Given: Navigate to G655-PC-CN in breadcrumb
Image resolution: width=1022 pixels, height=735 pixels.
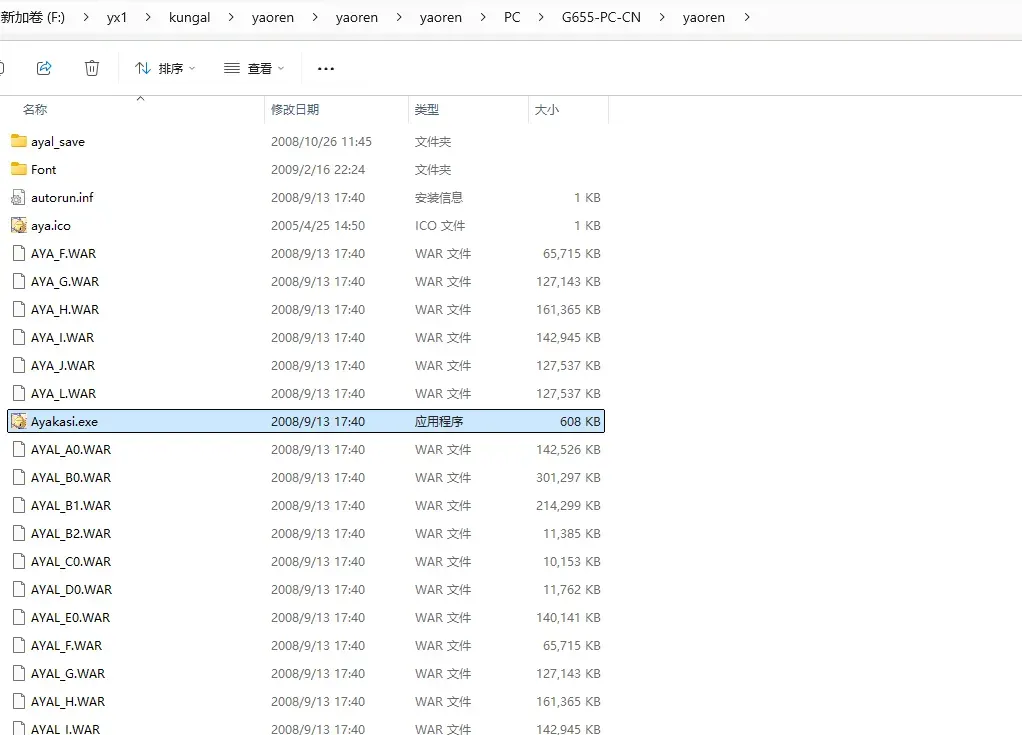Looking at the screenshot, I should tap(601, 18).
